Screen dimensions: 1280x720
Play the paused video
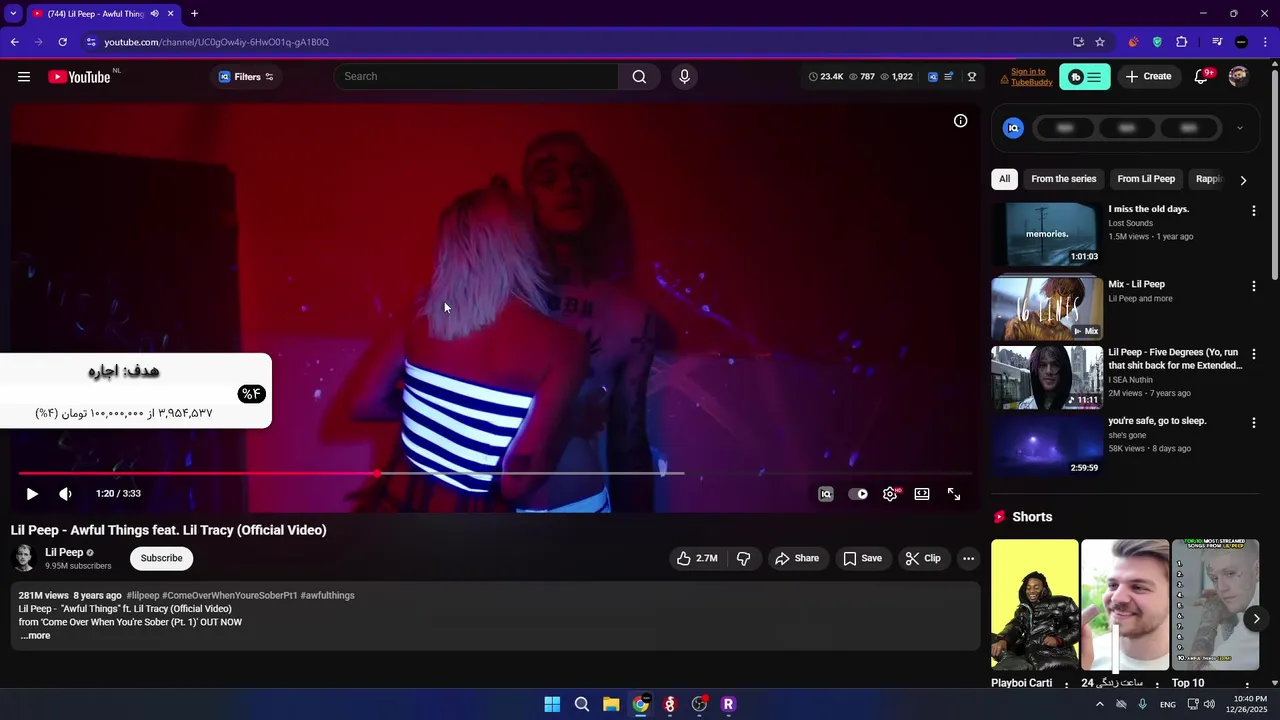[x=32, y=494]
